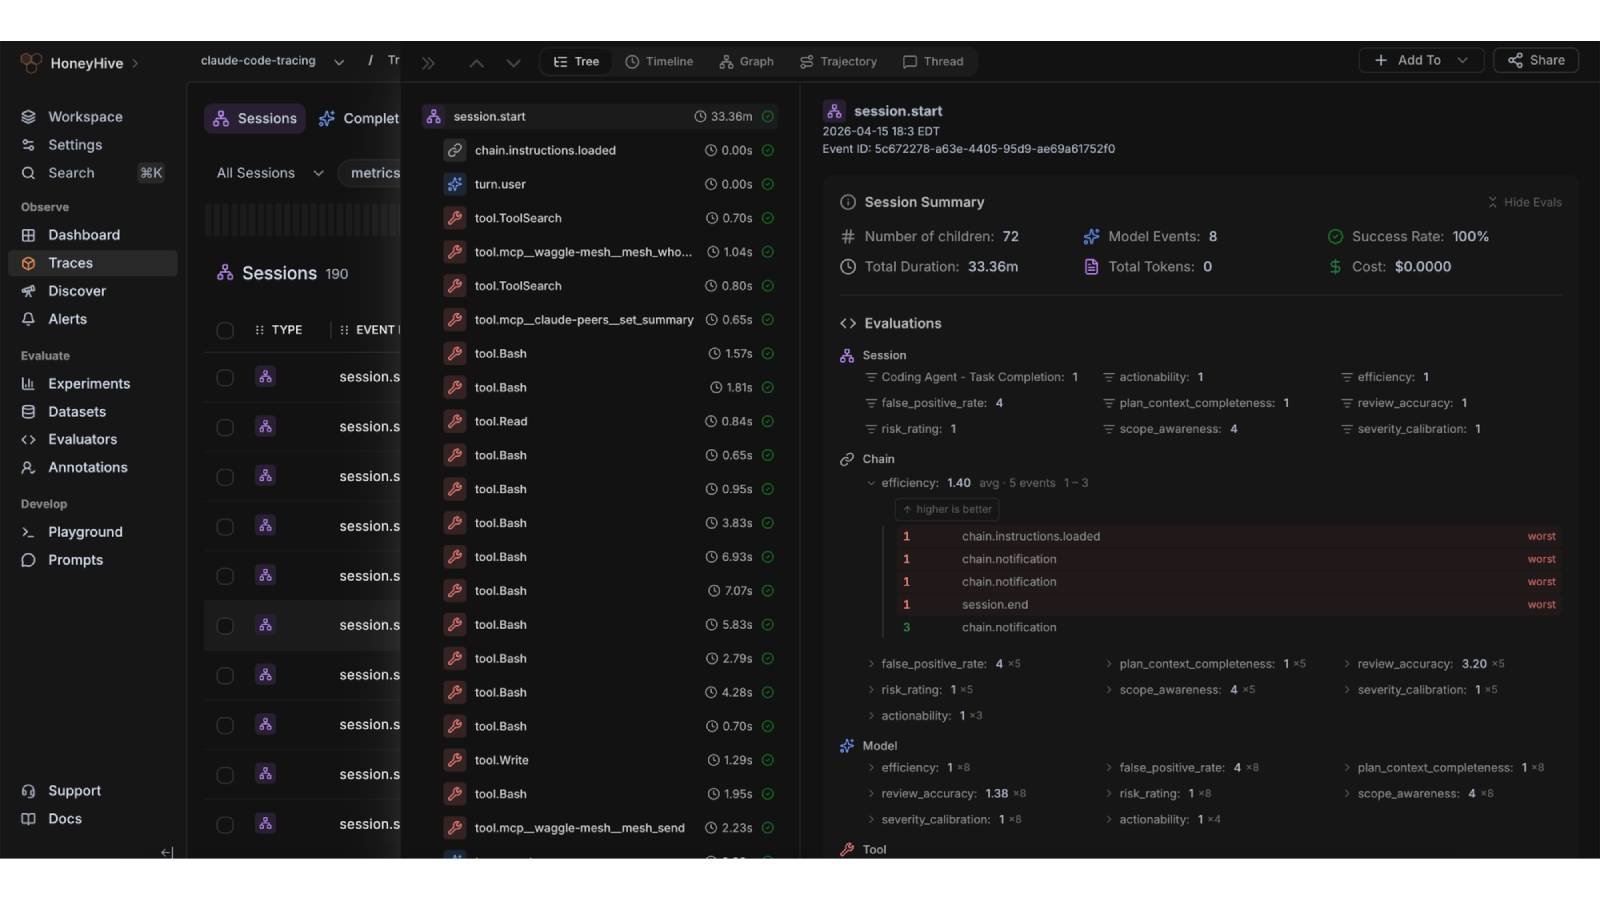This screenshot has height=900, width=1600.
Task: Select the second session.s row checkbox
Action: point(225,427)
